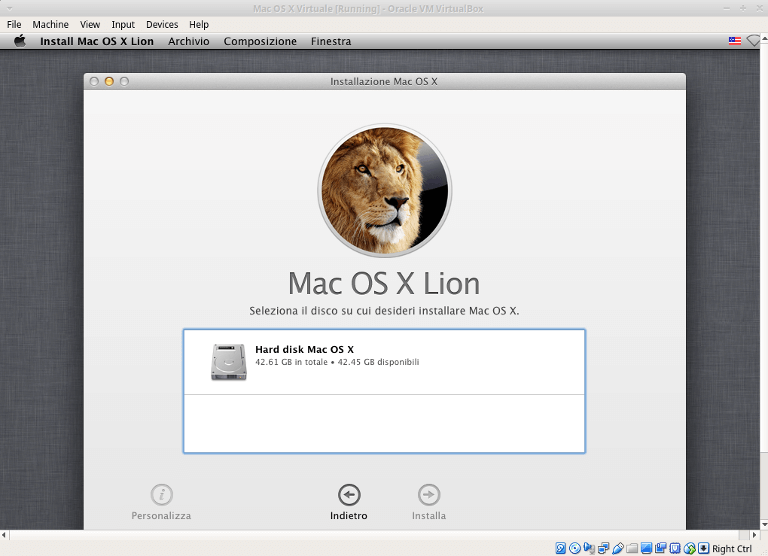768x556 pixels.
Task: Open the VirtualBox Devices menu
Action: click(162, 24)
